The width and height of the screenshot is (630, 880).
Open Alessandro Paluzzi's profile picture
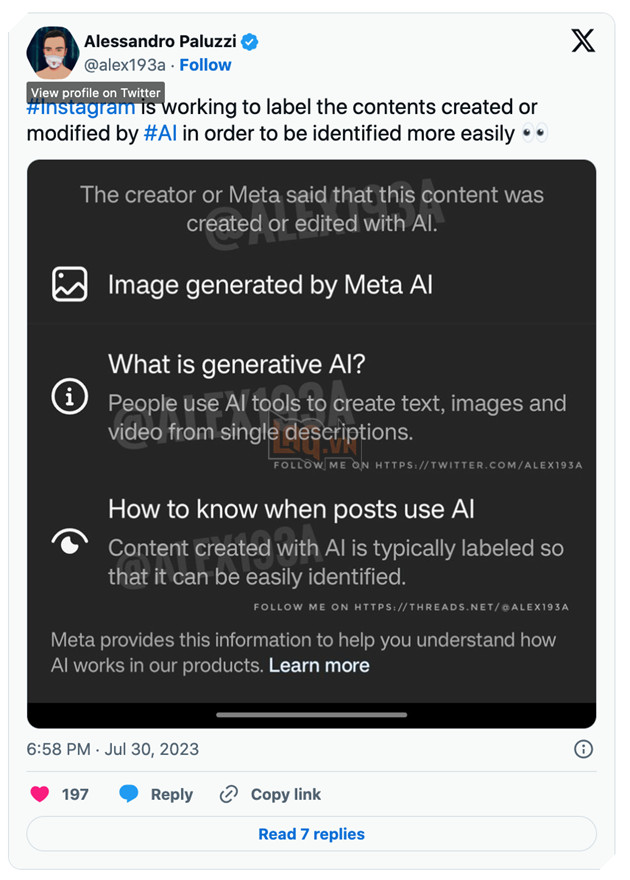click(52, 52)
